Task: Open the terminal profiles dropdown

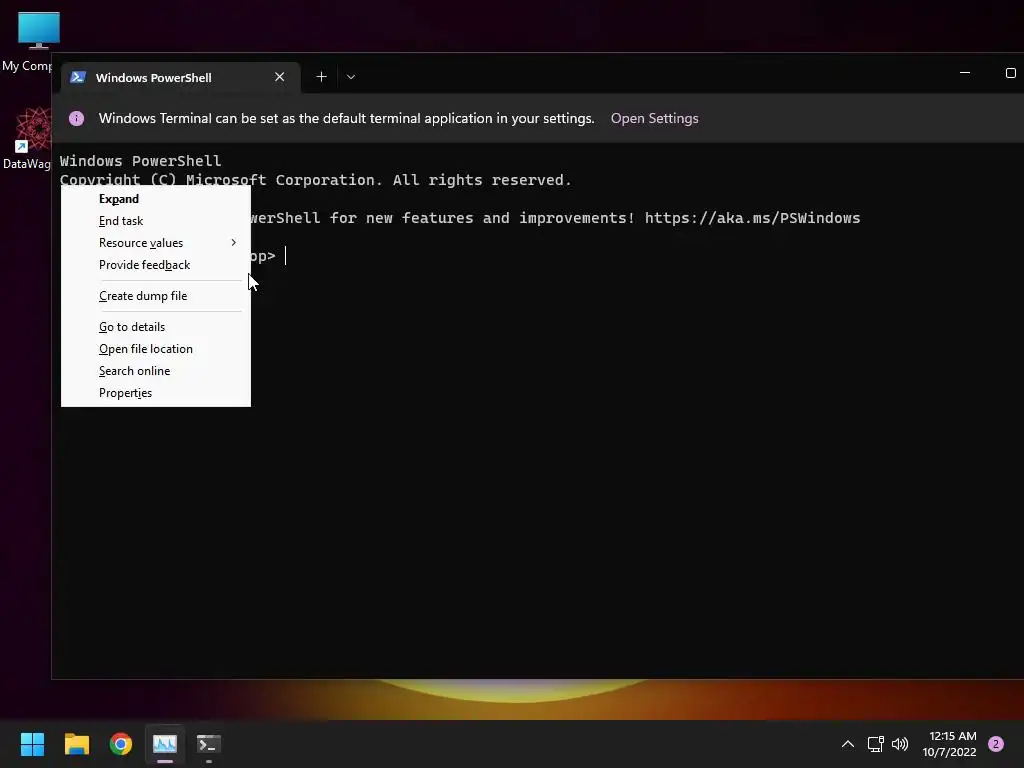Action: [351, 77]
